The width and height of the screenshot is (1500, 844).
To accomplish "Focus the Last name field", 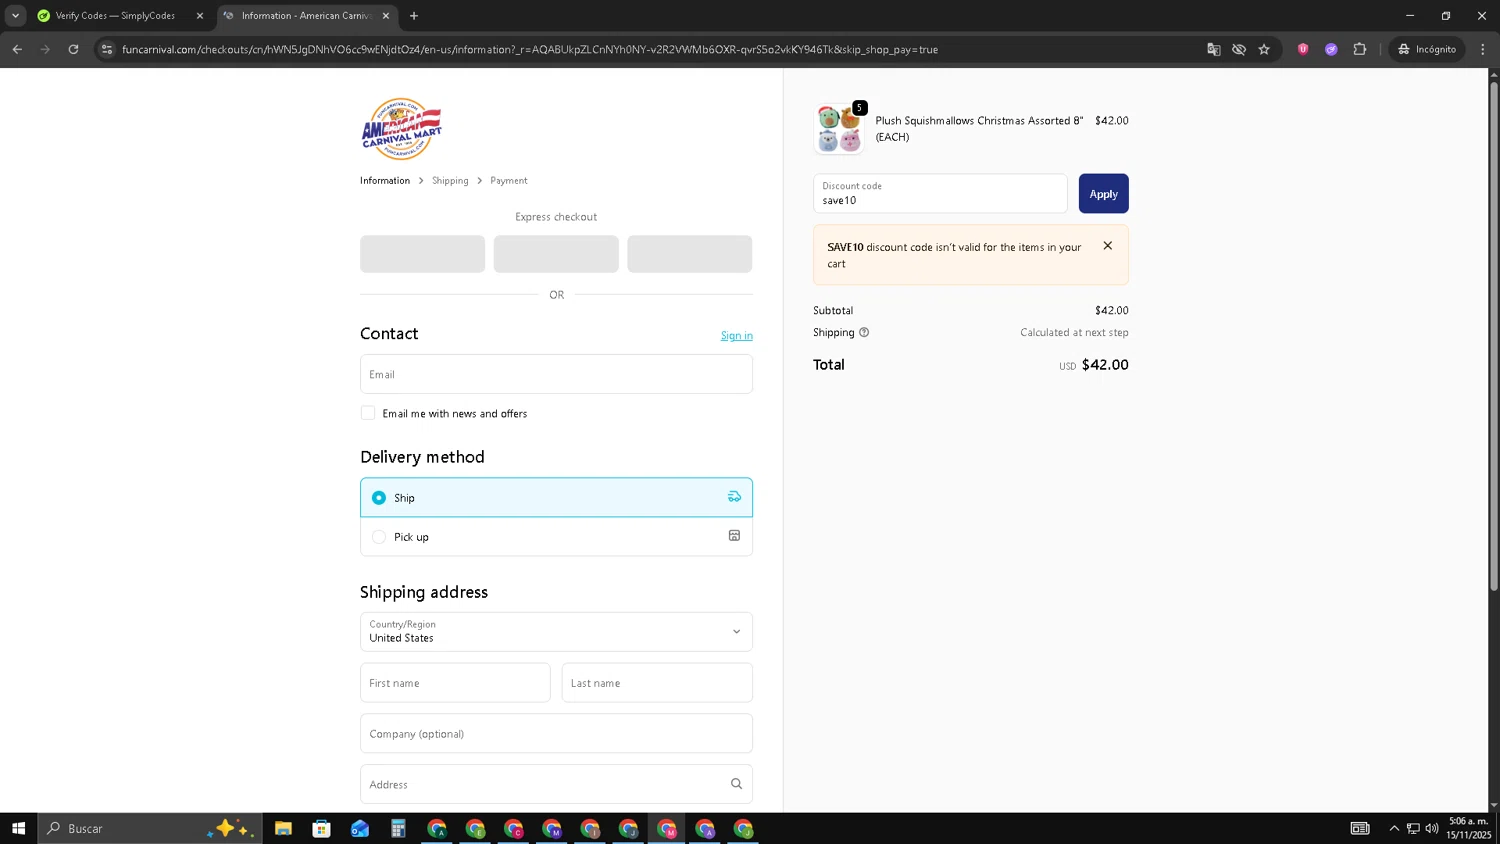I will [x=657, y=683].
